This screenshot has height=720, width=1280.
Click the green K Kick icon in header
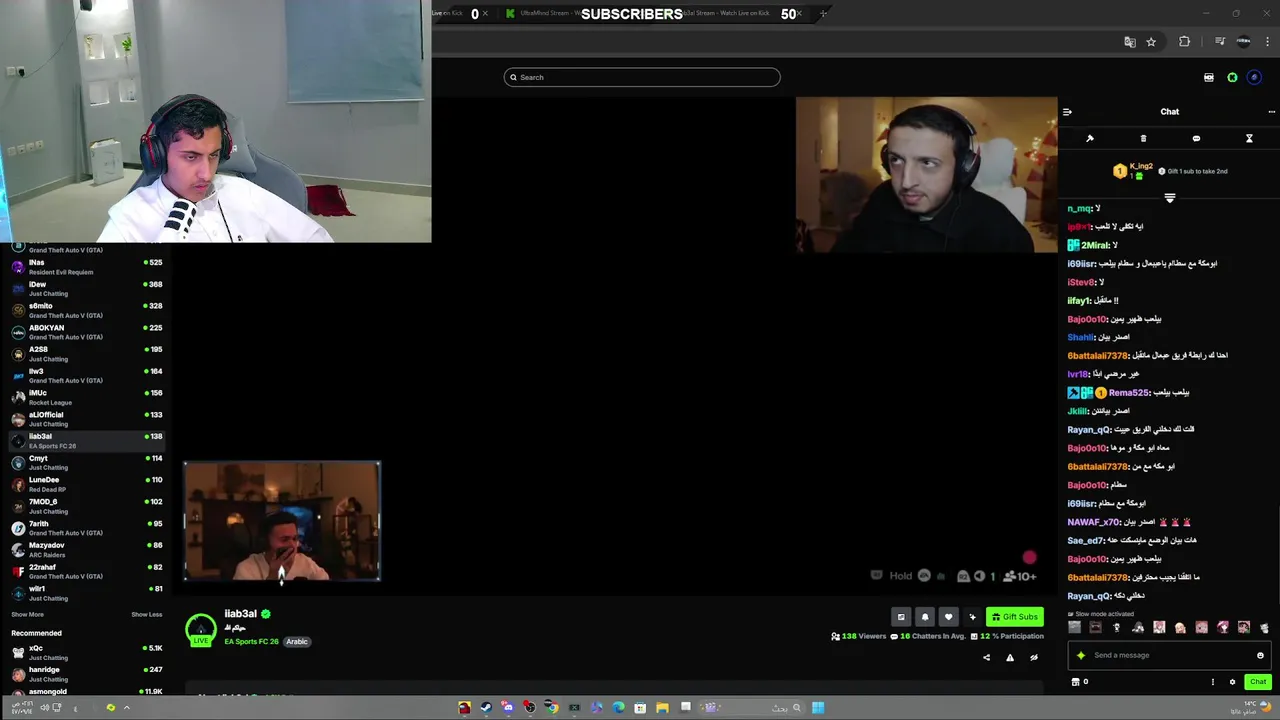[x=1232, y=77]
